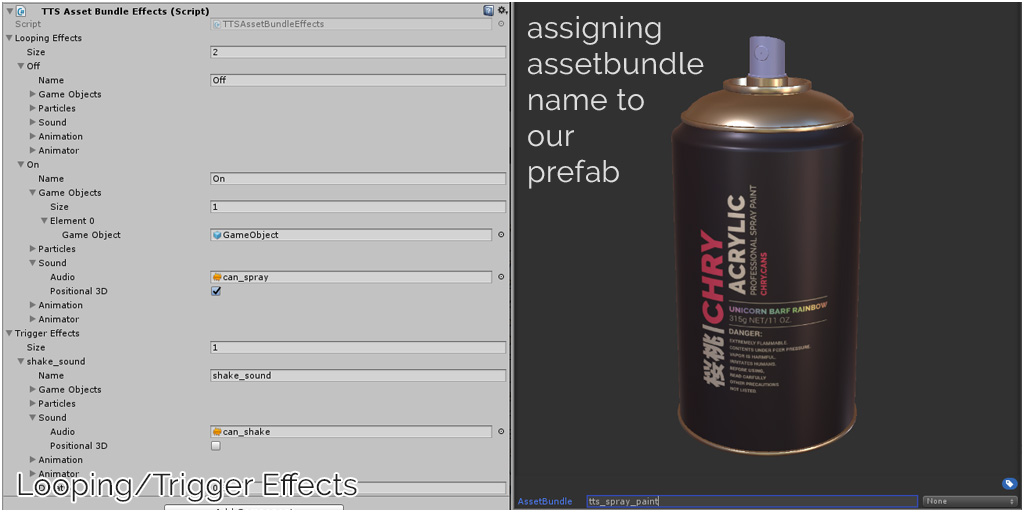The height and width of the screenshot is (512, 1024).
Task: Collapse the Off looping effect
Action: [21, 66]
